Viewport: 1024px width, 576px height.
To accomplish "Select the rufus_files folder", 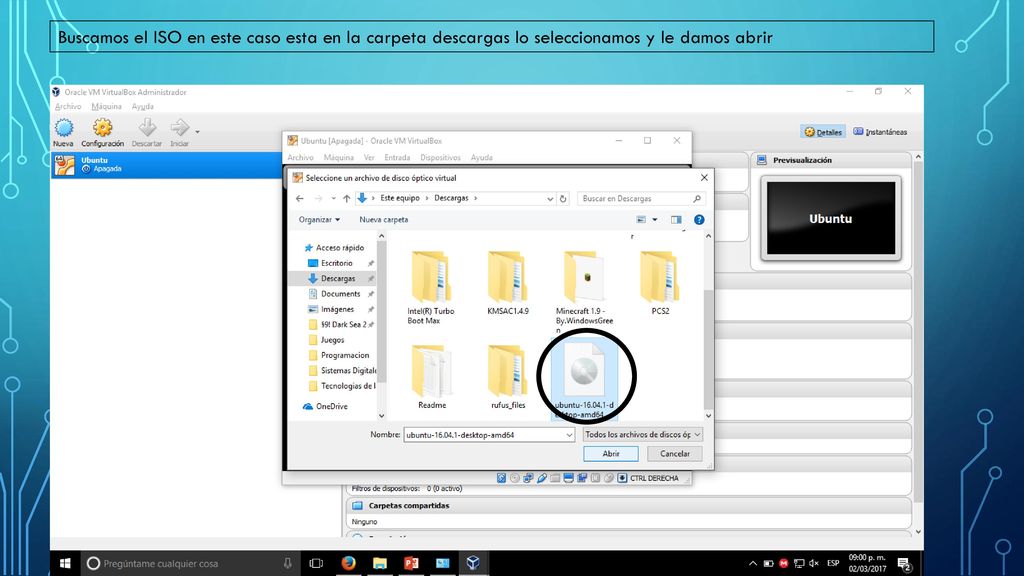I will [508, 377].
